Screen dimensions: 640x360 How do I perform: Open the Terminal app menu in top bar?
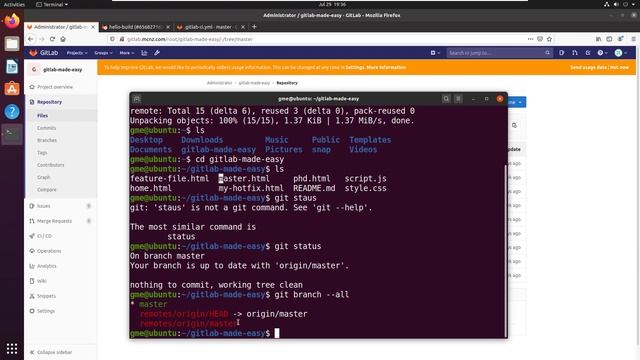52,4
